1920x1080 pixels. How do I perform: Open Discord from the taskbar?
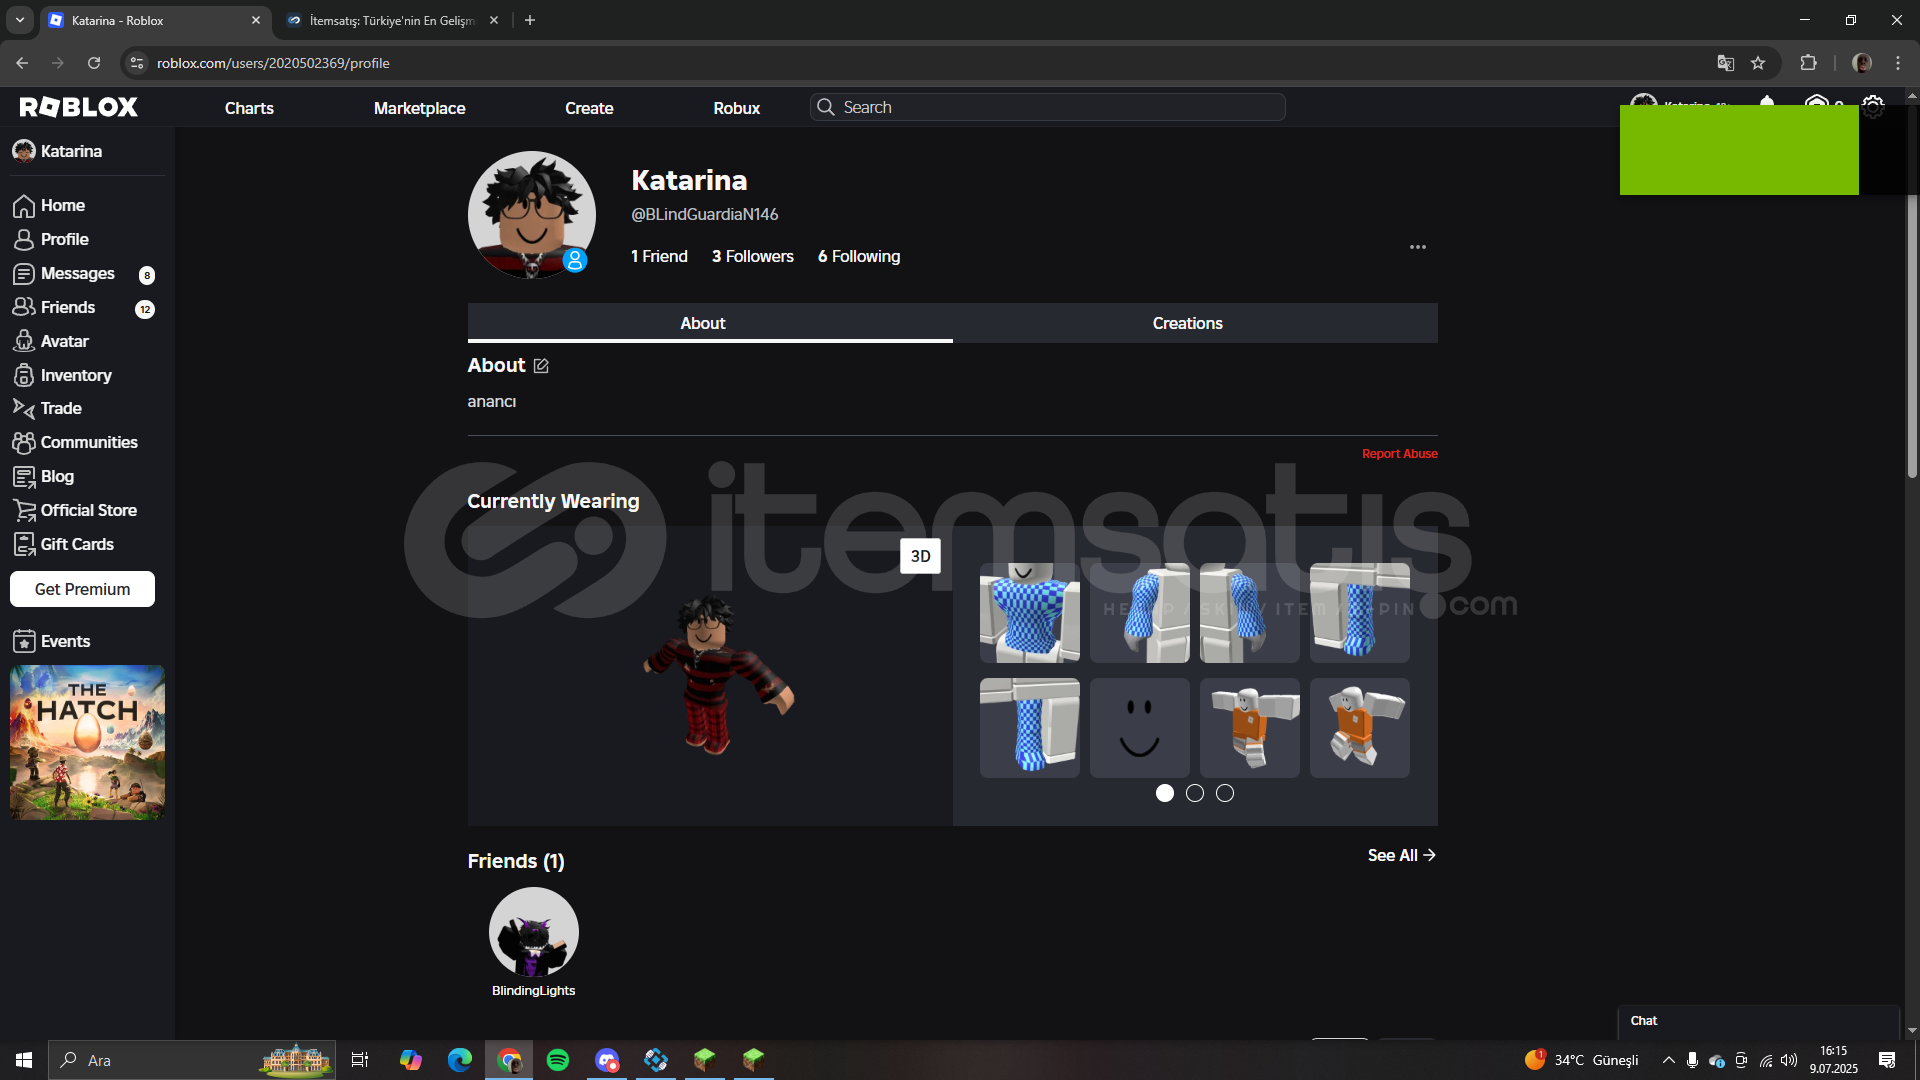(607, 1060)
